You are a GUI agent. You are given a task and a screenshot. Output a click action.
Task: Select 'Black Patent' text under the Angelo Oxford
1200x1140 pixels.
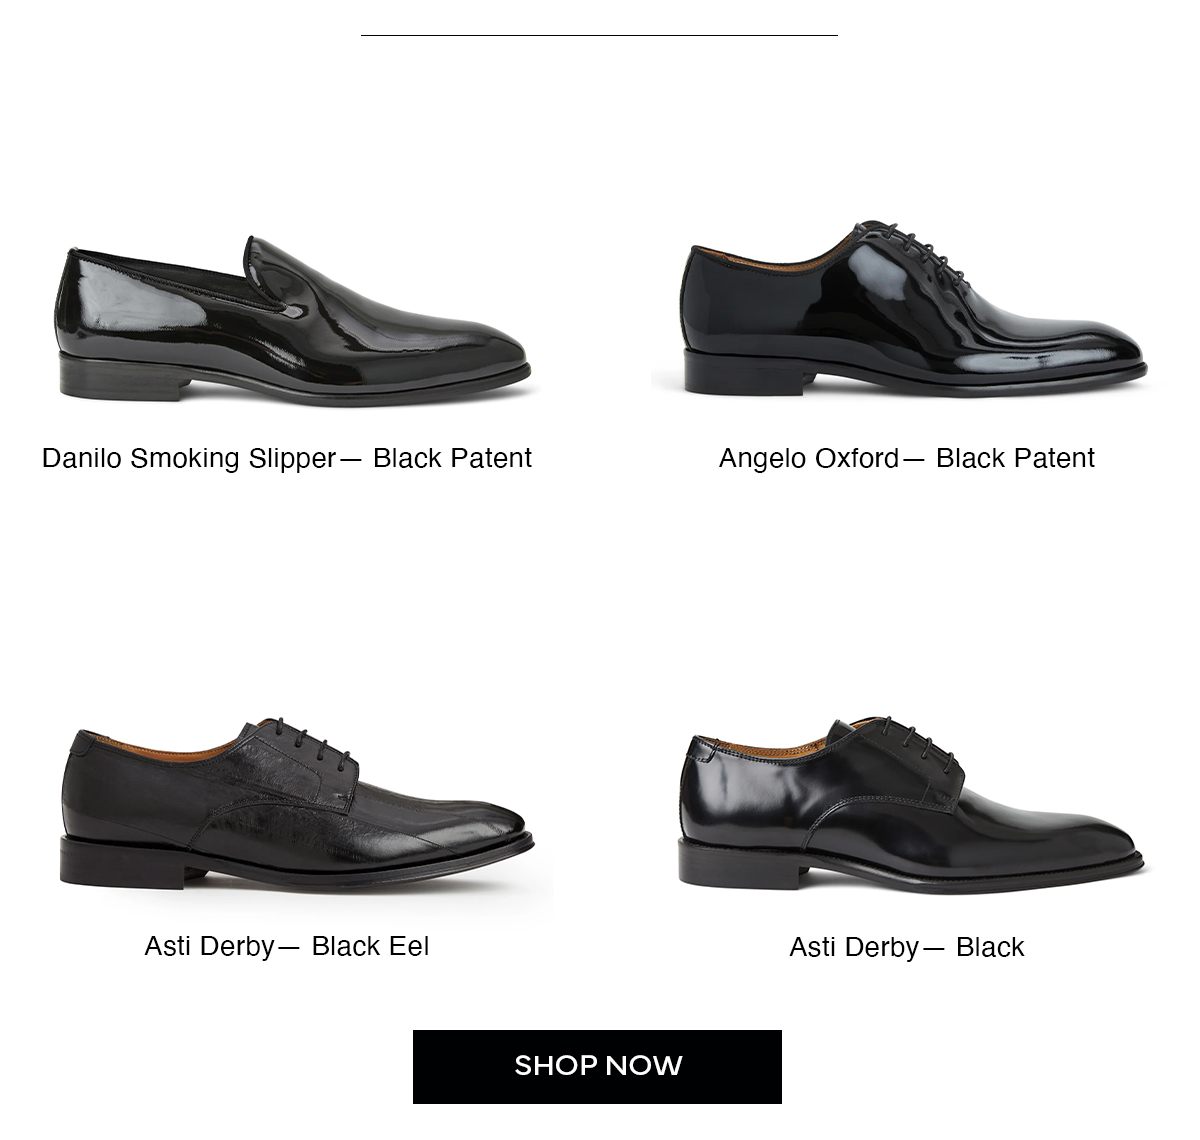click(x=1015, y=458)
